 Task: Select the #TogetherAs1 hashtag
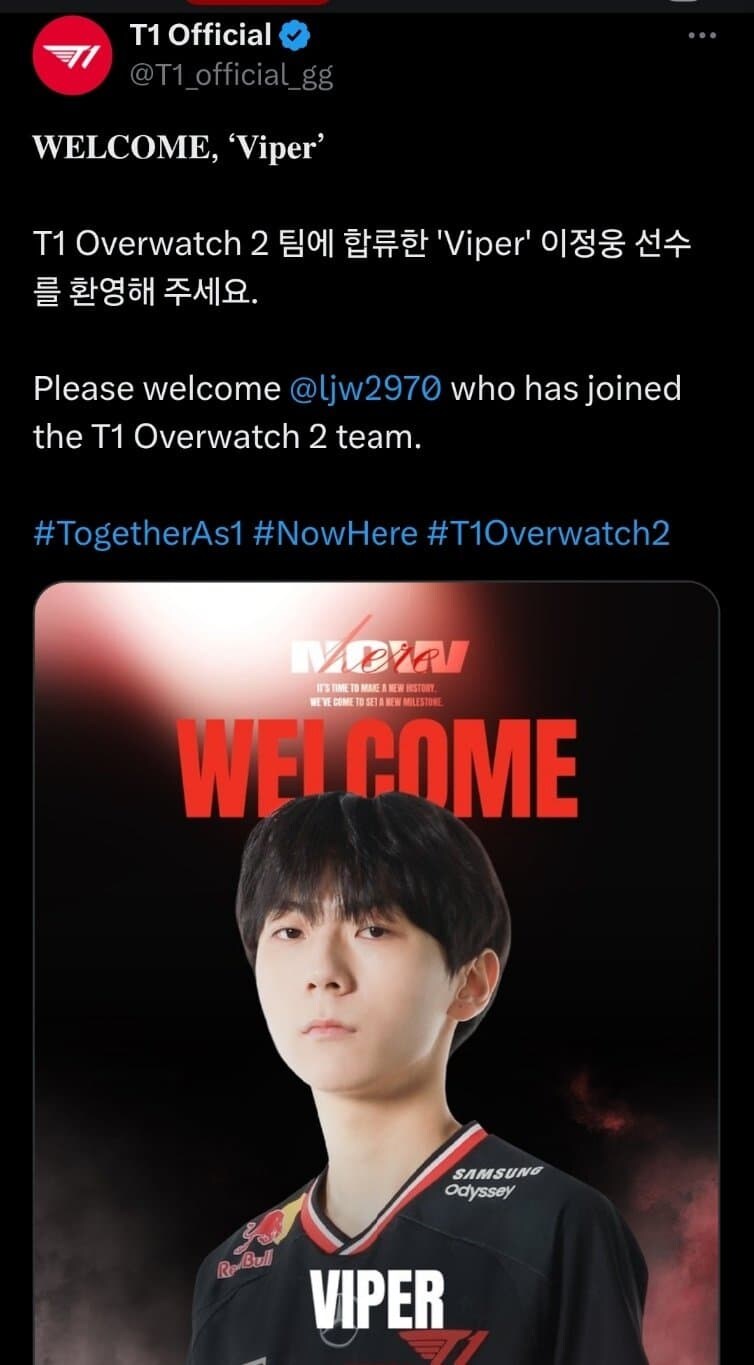click(x=138, y=533)
